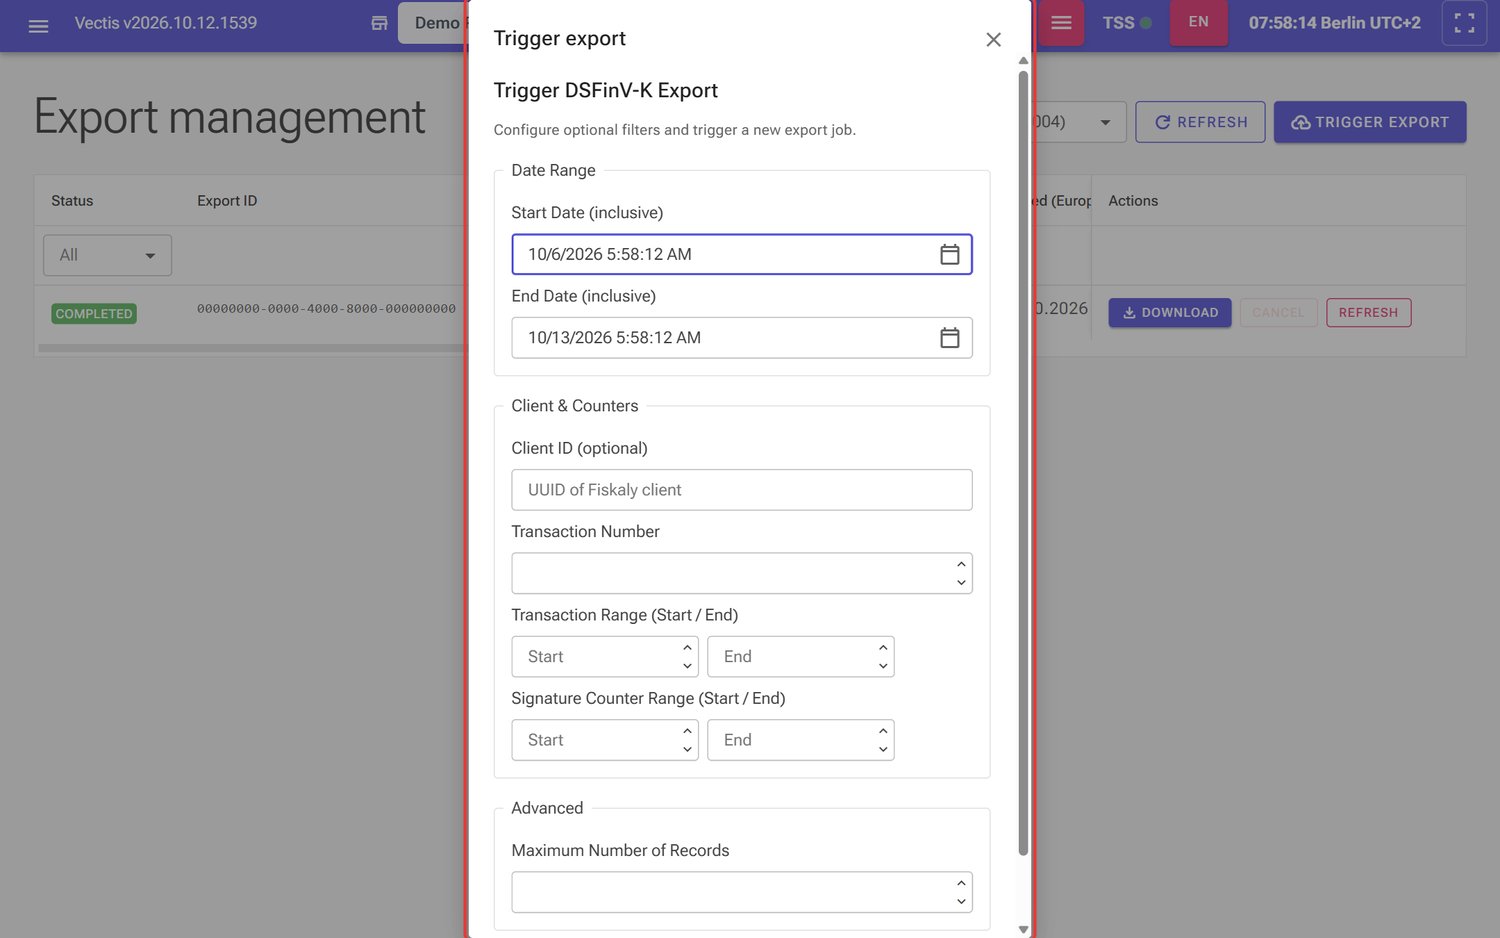Image resolution: width=1500 pixels, height=938 pixels.
Task: Increment the Signature Counter Range Start value
Action: [687, 731]
